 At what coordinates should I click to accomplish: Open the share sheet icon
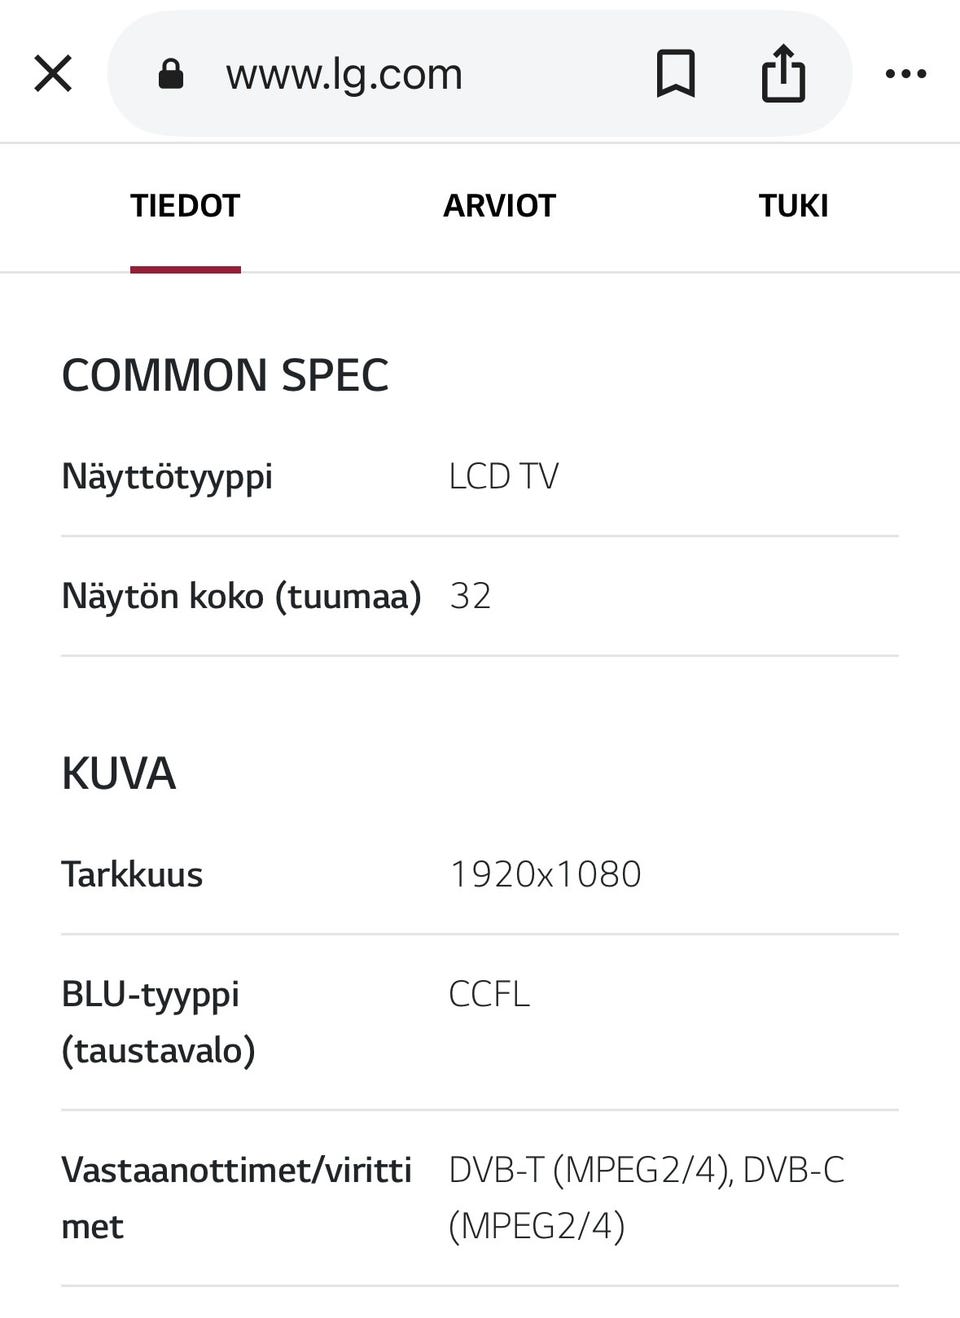(783, 73)
